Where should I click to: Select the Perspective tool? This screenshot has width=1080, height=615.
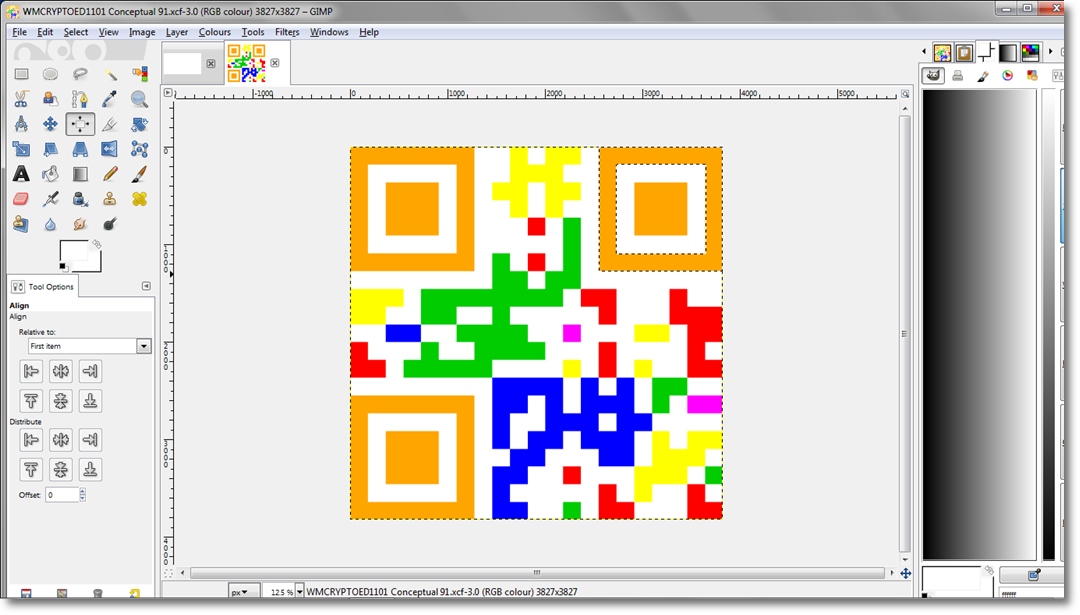click(x=80, y=149)
